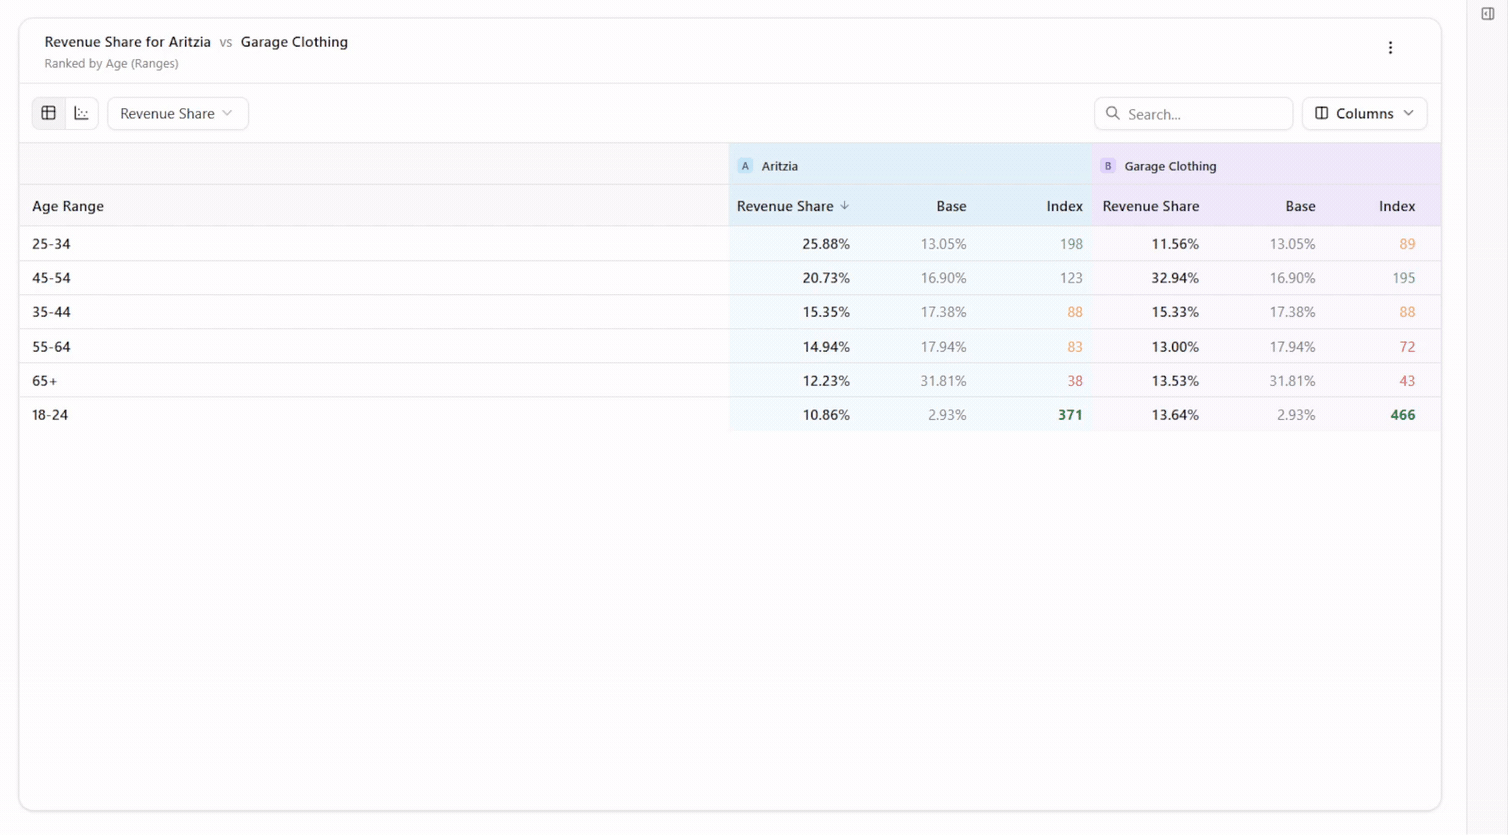Click Aritzia revenue share 20.73%

826,278
